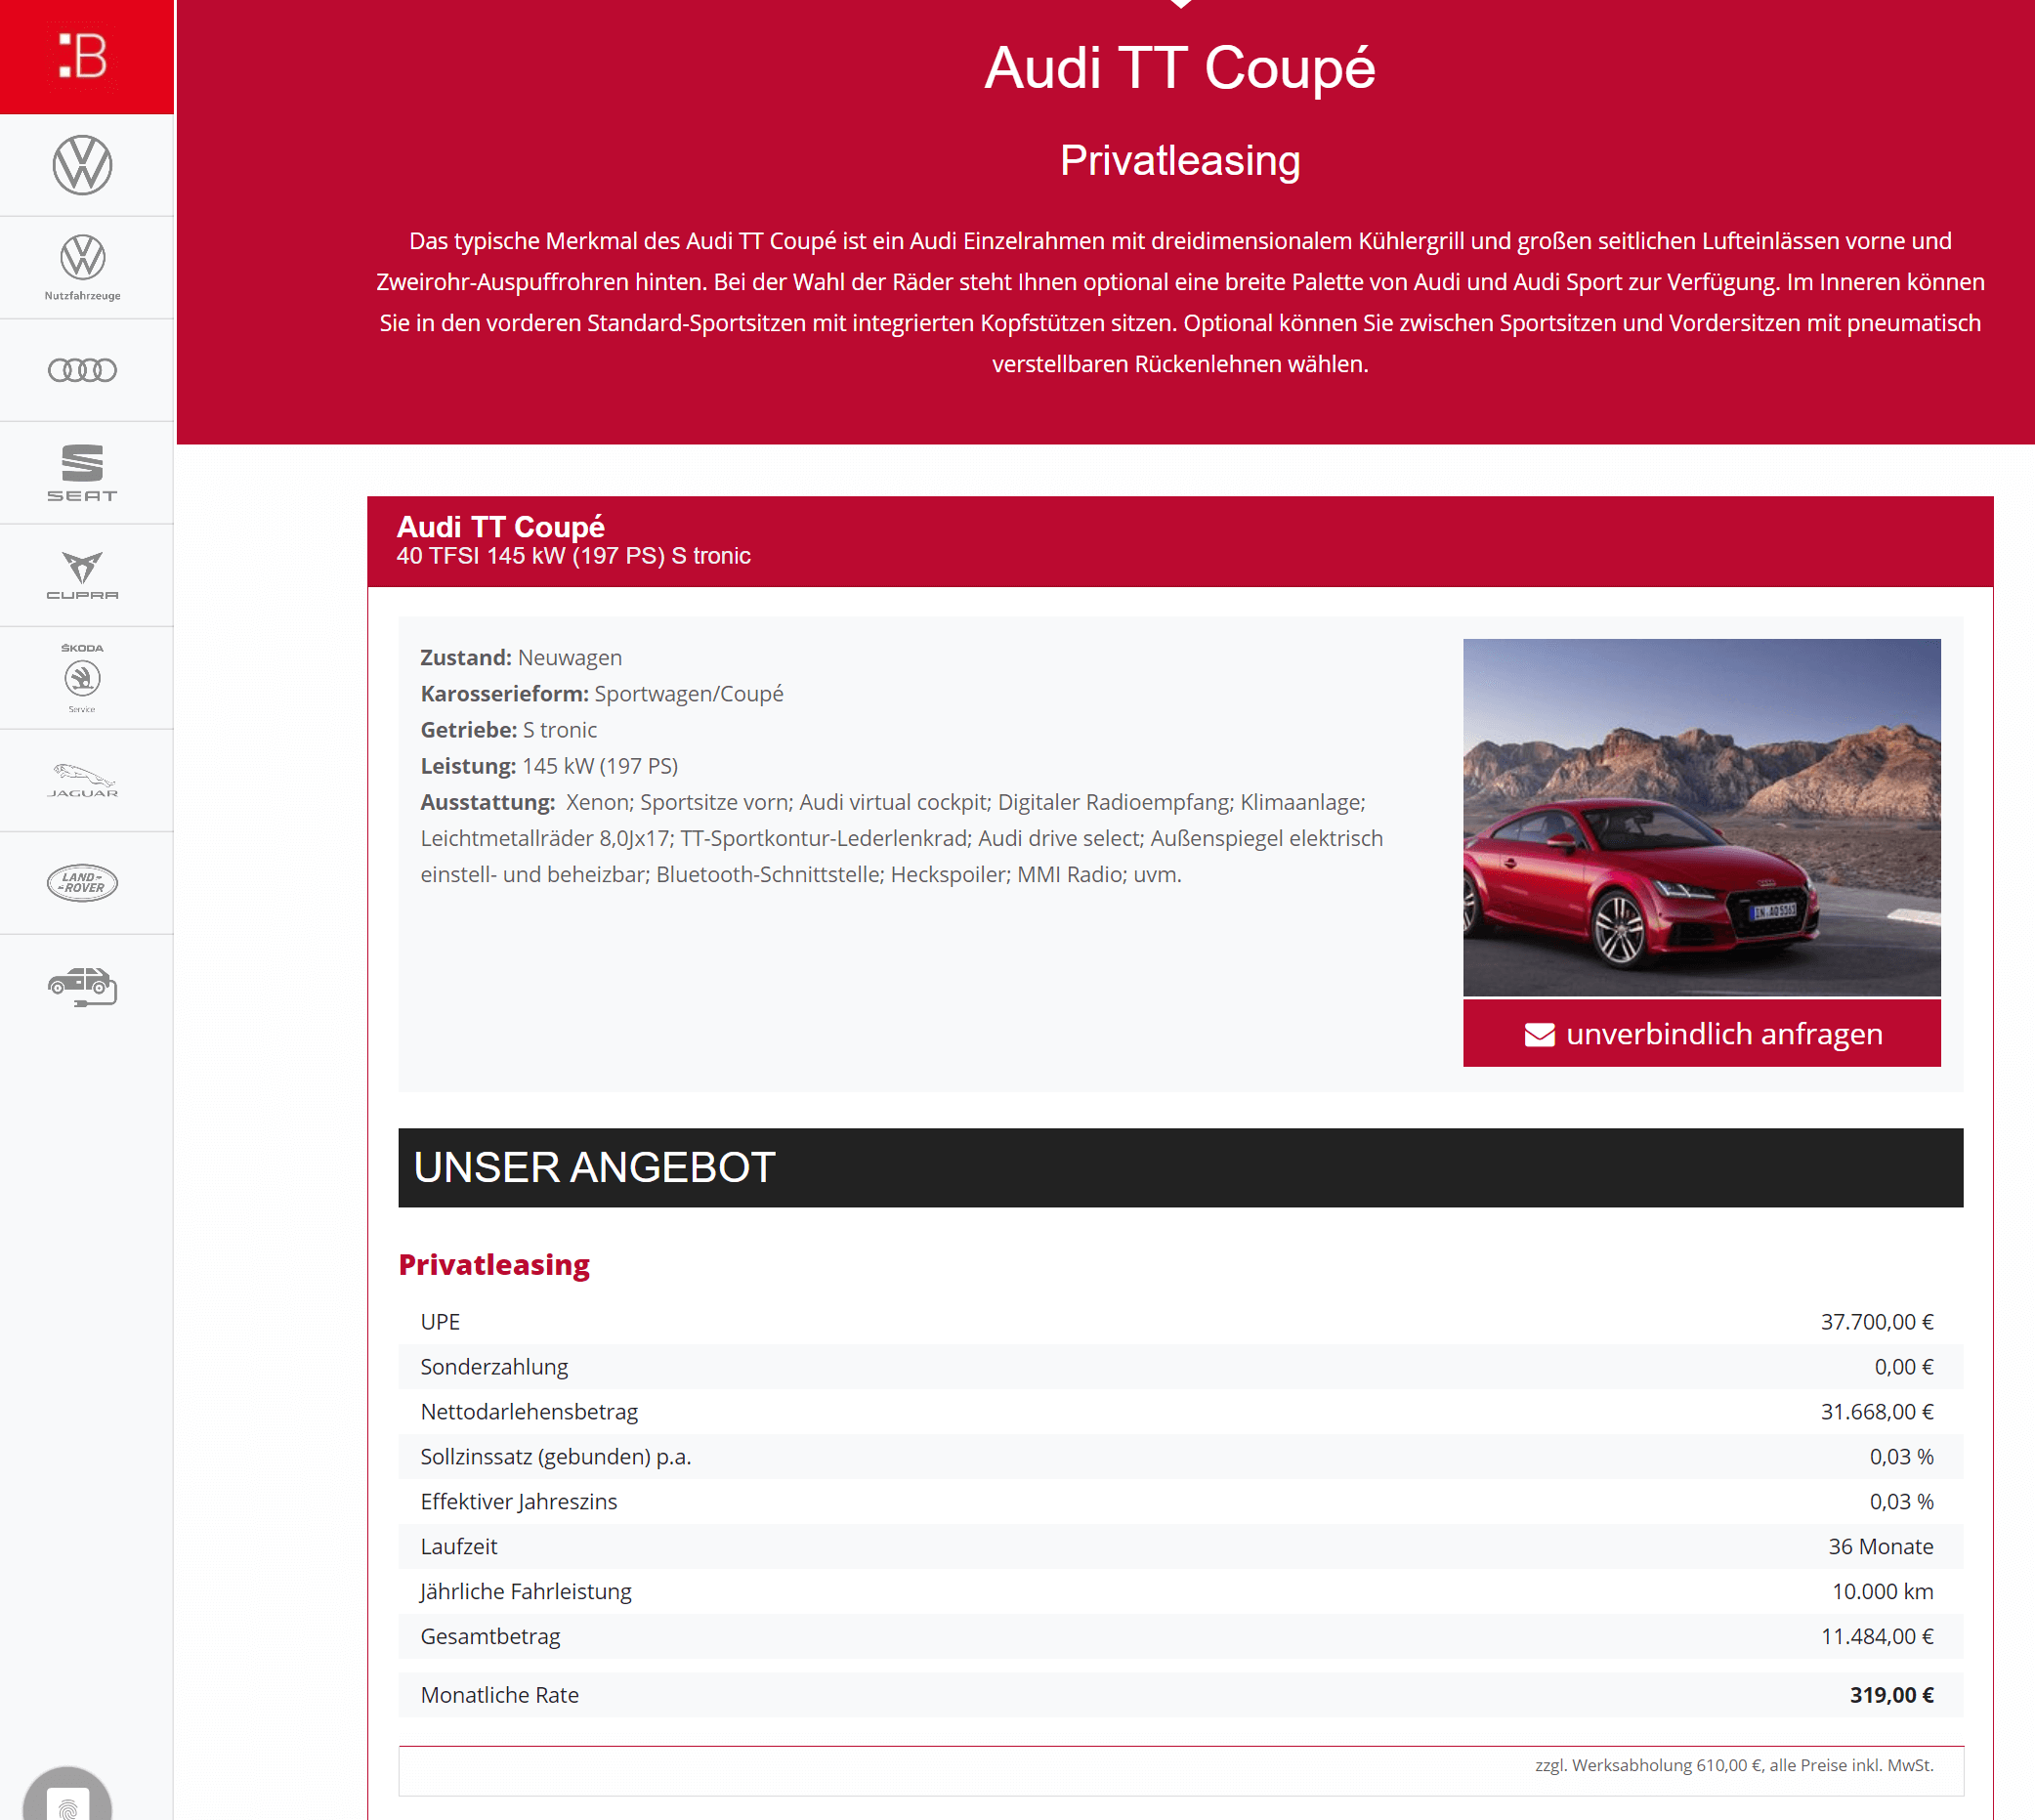Click 'Zustand: Neuwagen' line
The height and width of the screenshot is (1820, 2035).
coord(521,658)
